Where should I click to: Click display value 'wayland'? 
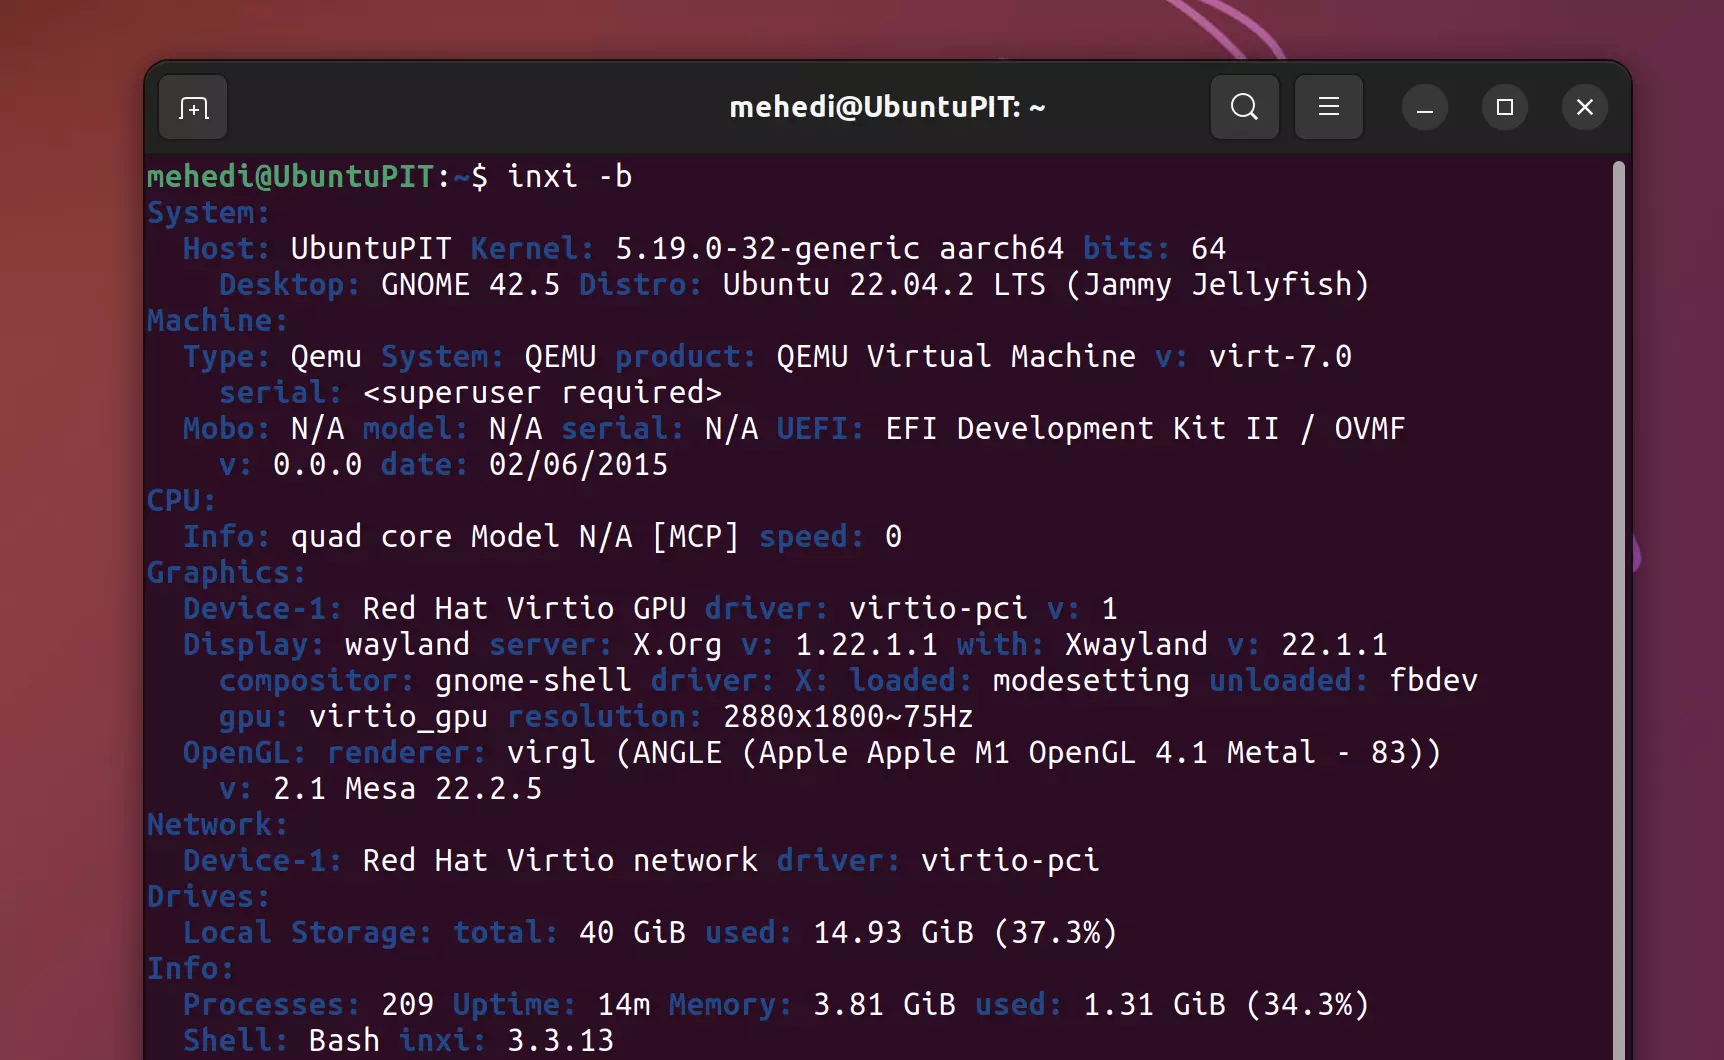tap(407, 645)
